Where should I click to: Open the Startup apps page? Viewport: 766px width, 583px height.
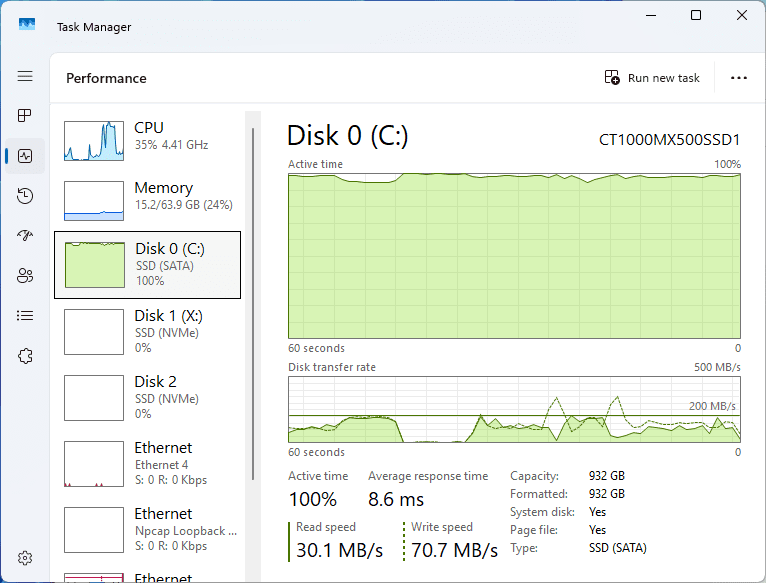(x=25, y=236)
